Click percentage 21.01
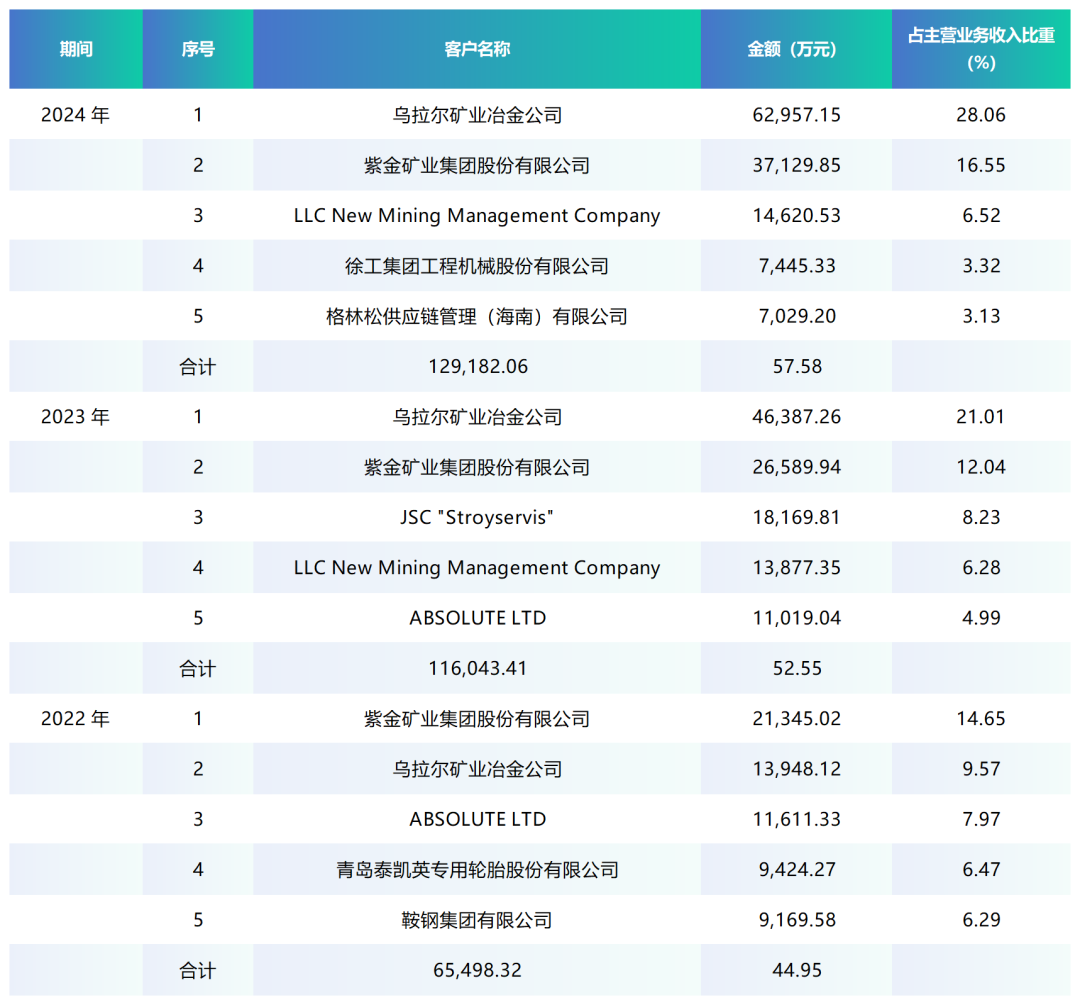 [981, 417]
